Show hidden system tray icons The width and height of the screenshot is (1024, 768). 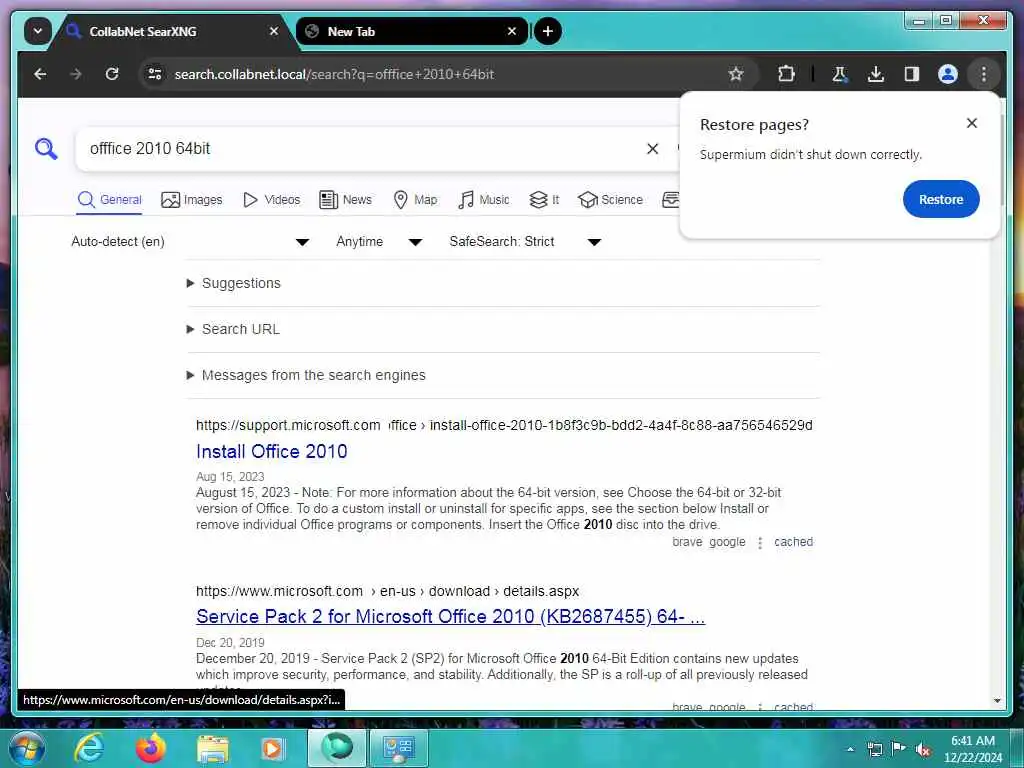tap(850, 749)
